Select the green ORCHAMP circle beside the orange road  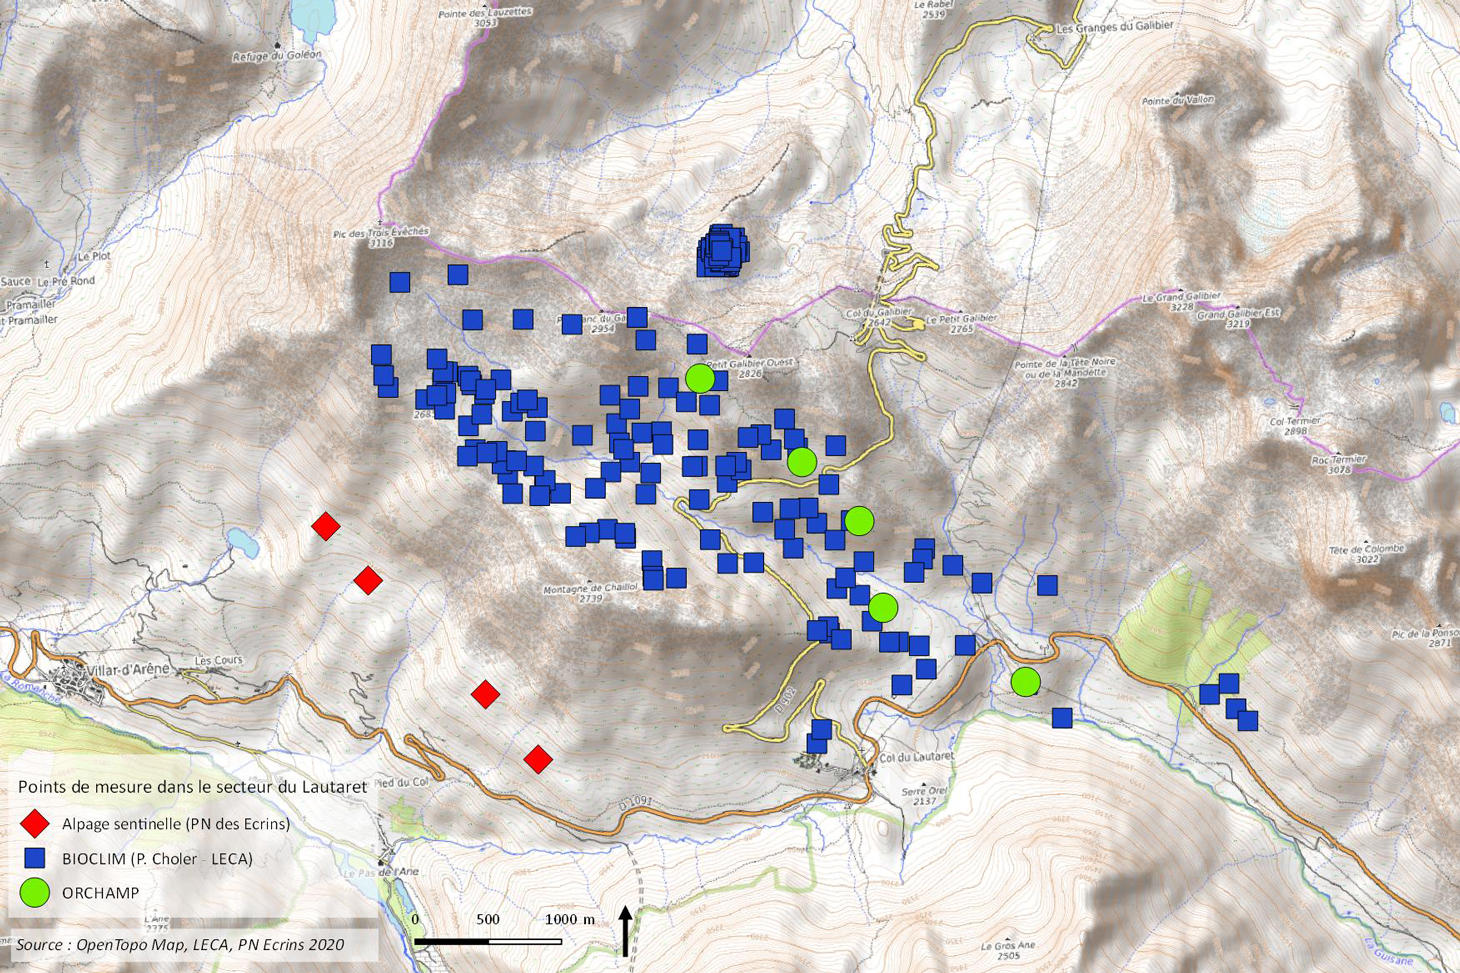coord(1025,682)
